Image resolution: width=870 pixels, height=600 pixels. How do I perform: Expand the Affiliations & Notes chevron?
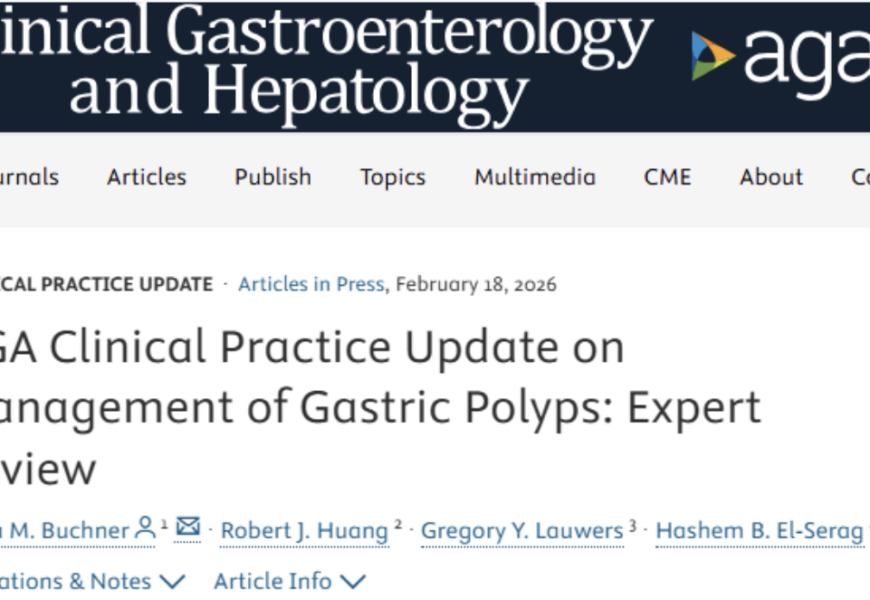(172, 581)
